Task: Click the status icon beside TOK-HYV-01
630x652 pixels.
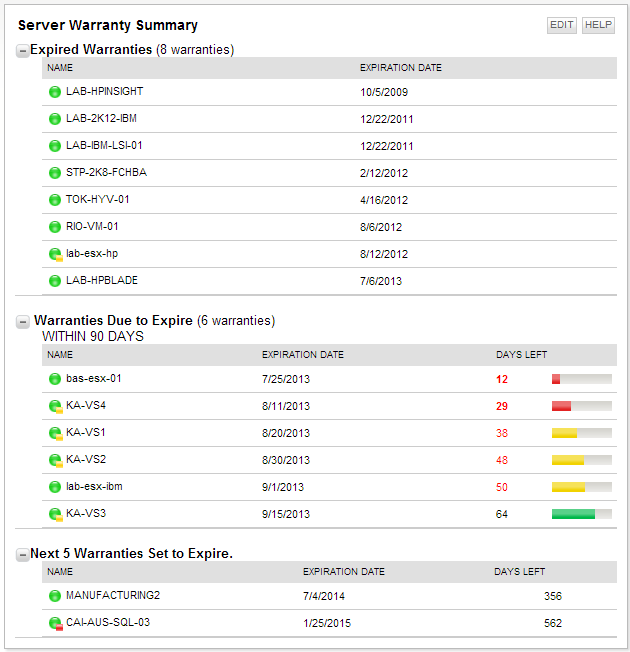Action: (55, 200)
